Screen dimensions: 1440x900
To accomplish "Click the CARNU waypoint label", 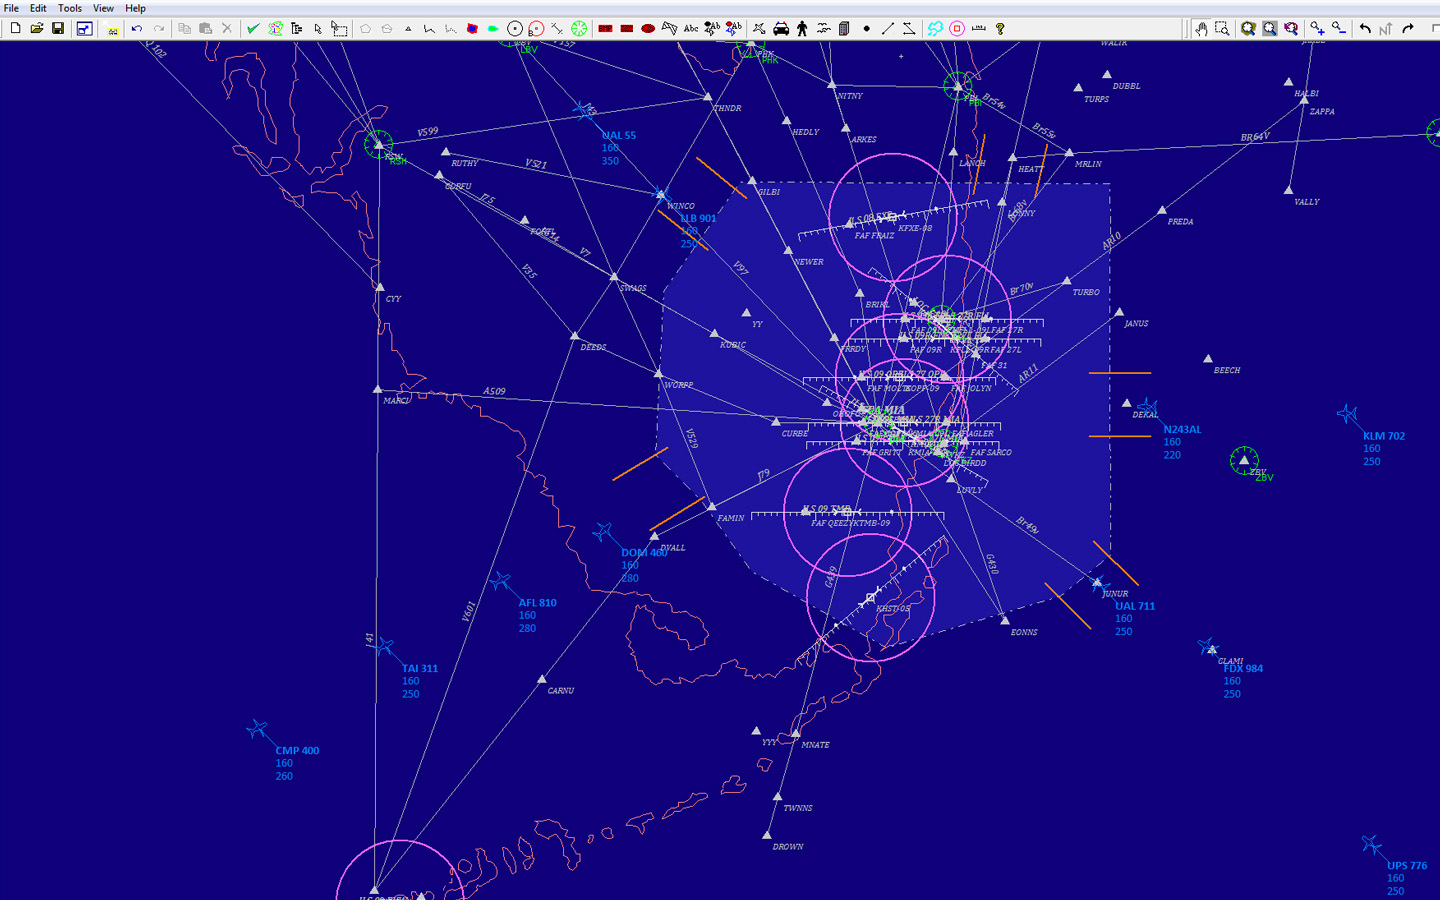I will coord(560,691).
